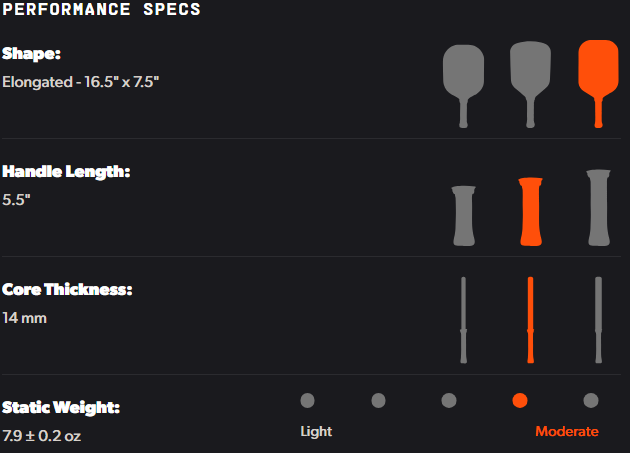The image size is (630, 453).
Task: Click the Handle Length heading
Action: tap(66, 171)
